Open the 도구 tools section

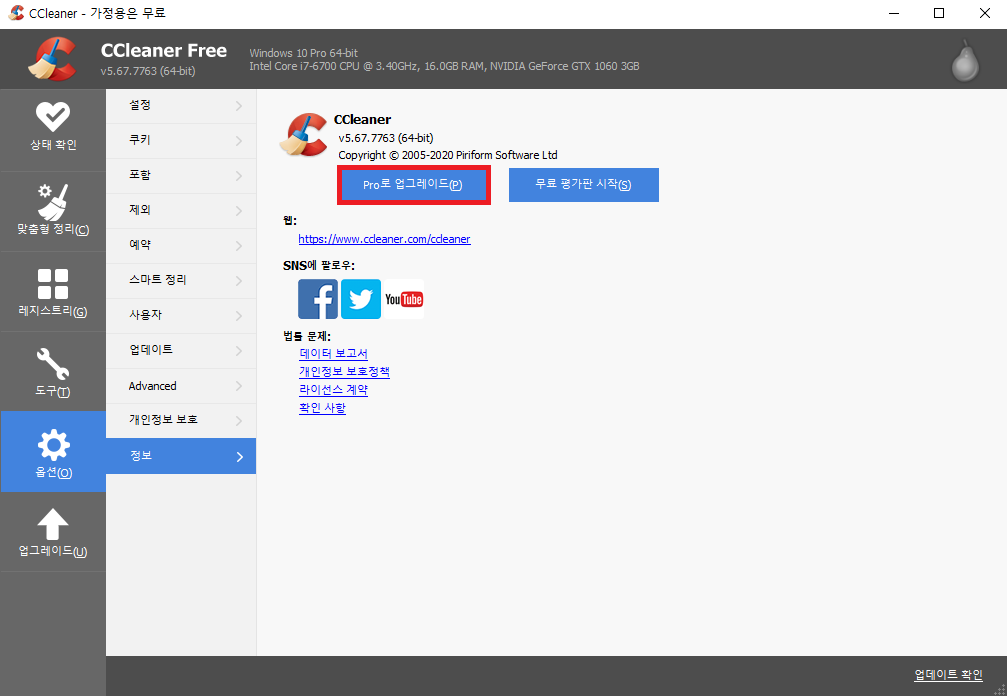53,372
